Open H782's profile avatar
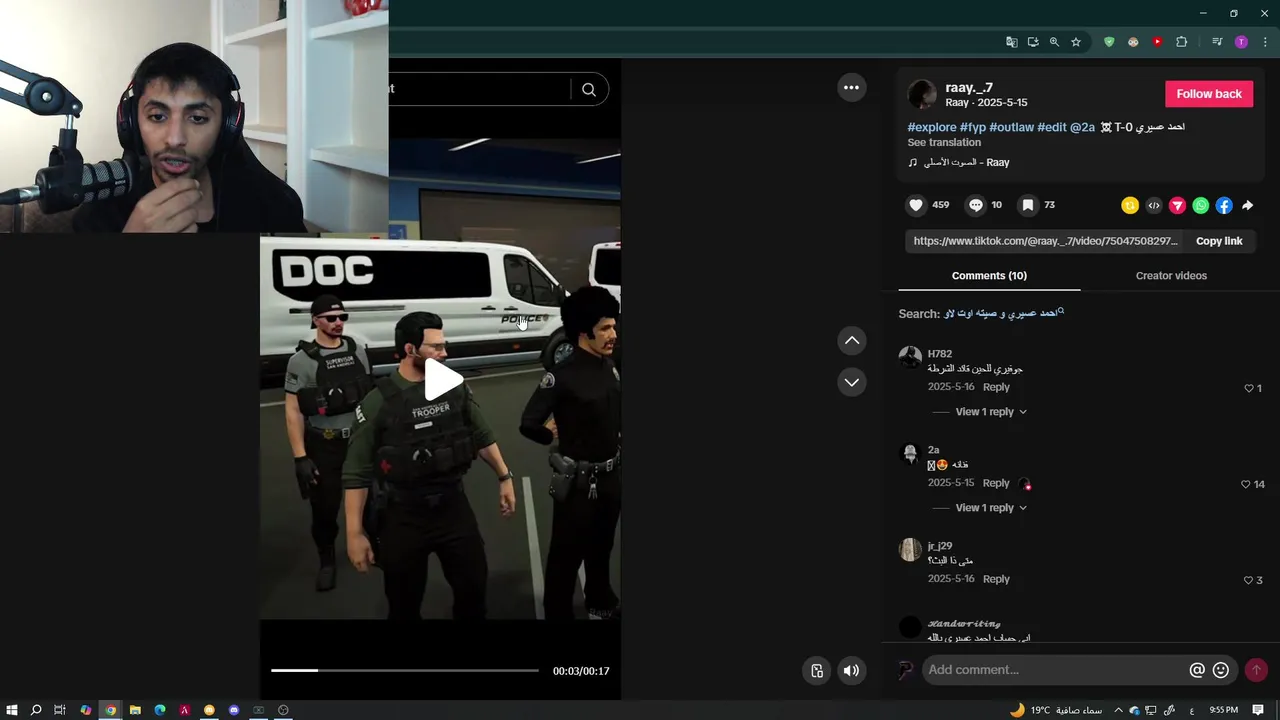Viewport: 1280px width, 720px height. pos(910,357)
